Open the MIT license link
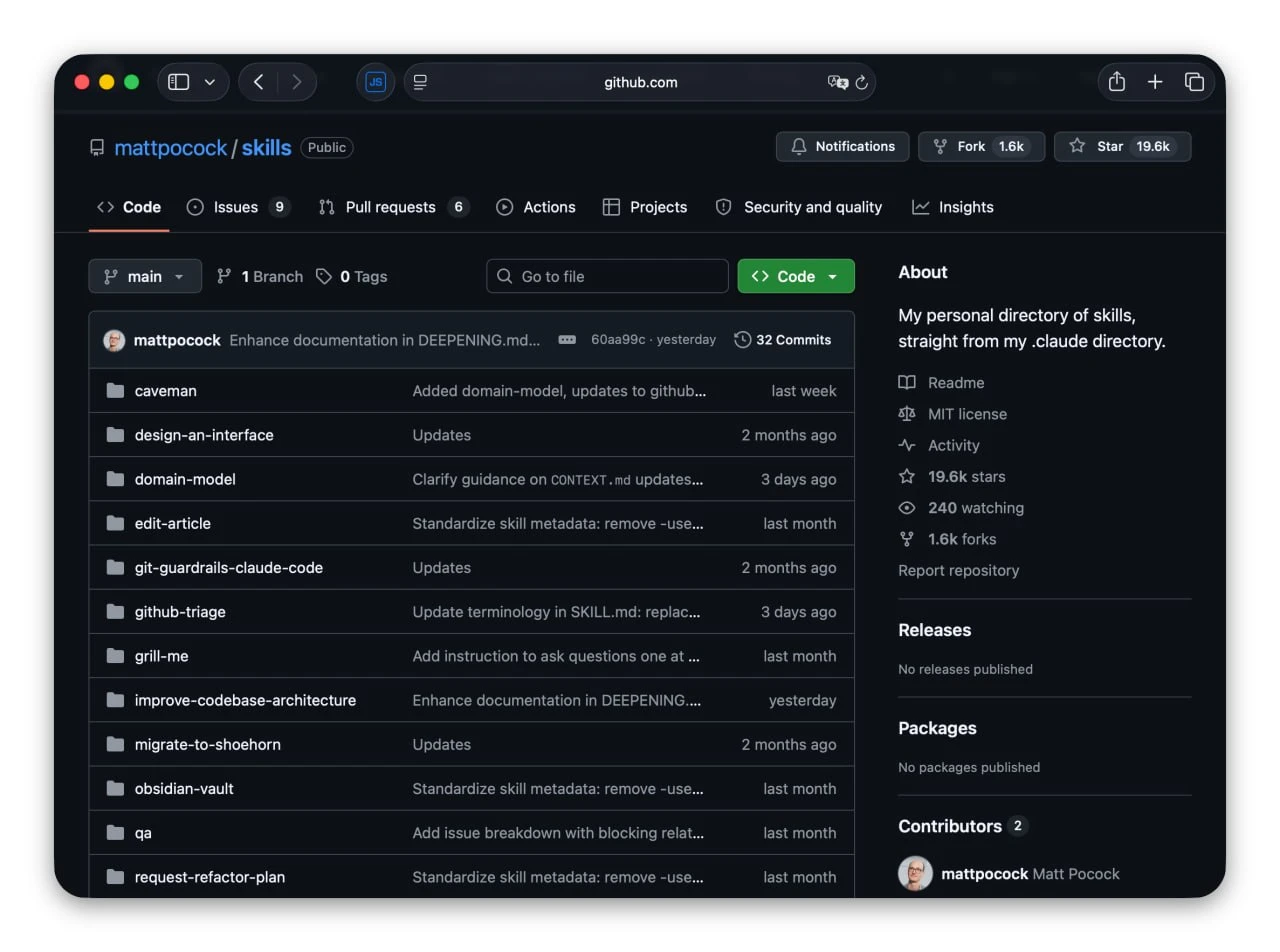The height and width of the screenshot is (952, 1280). click(x=952, y=414)
